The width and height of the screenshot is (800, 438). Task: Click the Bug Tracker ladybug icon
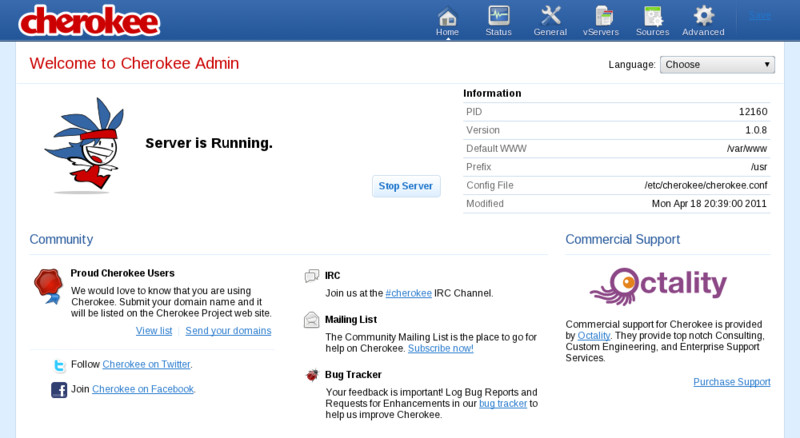312,375
